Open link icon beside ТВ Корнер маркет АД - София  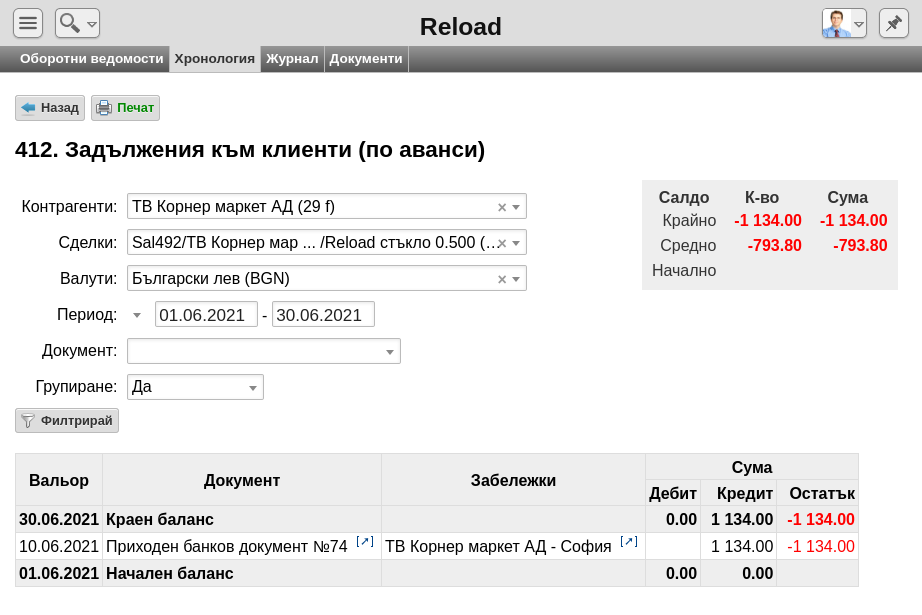pyautogui.click(x=629, y=542)
